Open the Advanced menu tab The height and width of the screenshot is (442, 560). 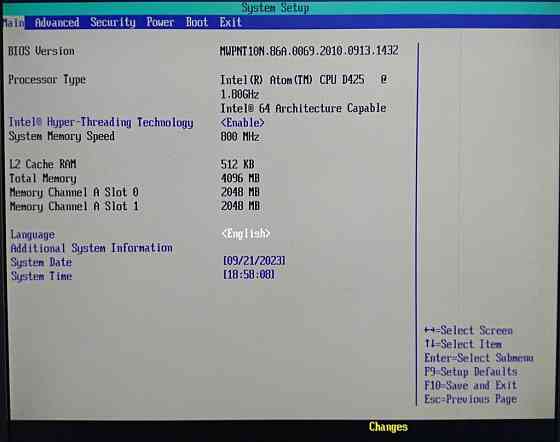(x=57, y=23)
